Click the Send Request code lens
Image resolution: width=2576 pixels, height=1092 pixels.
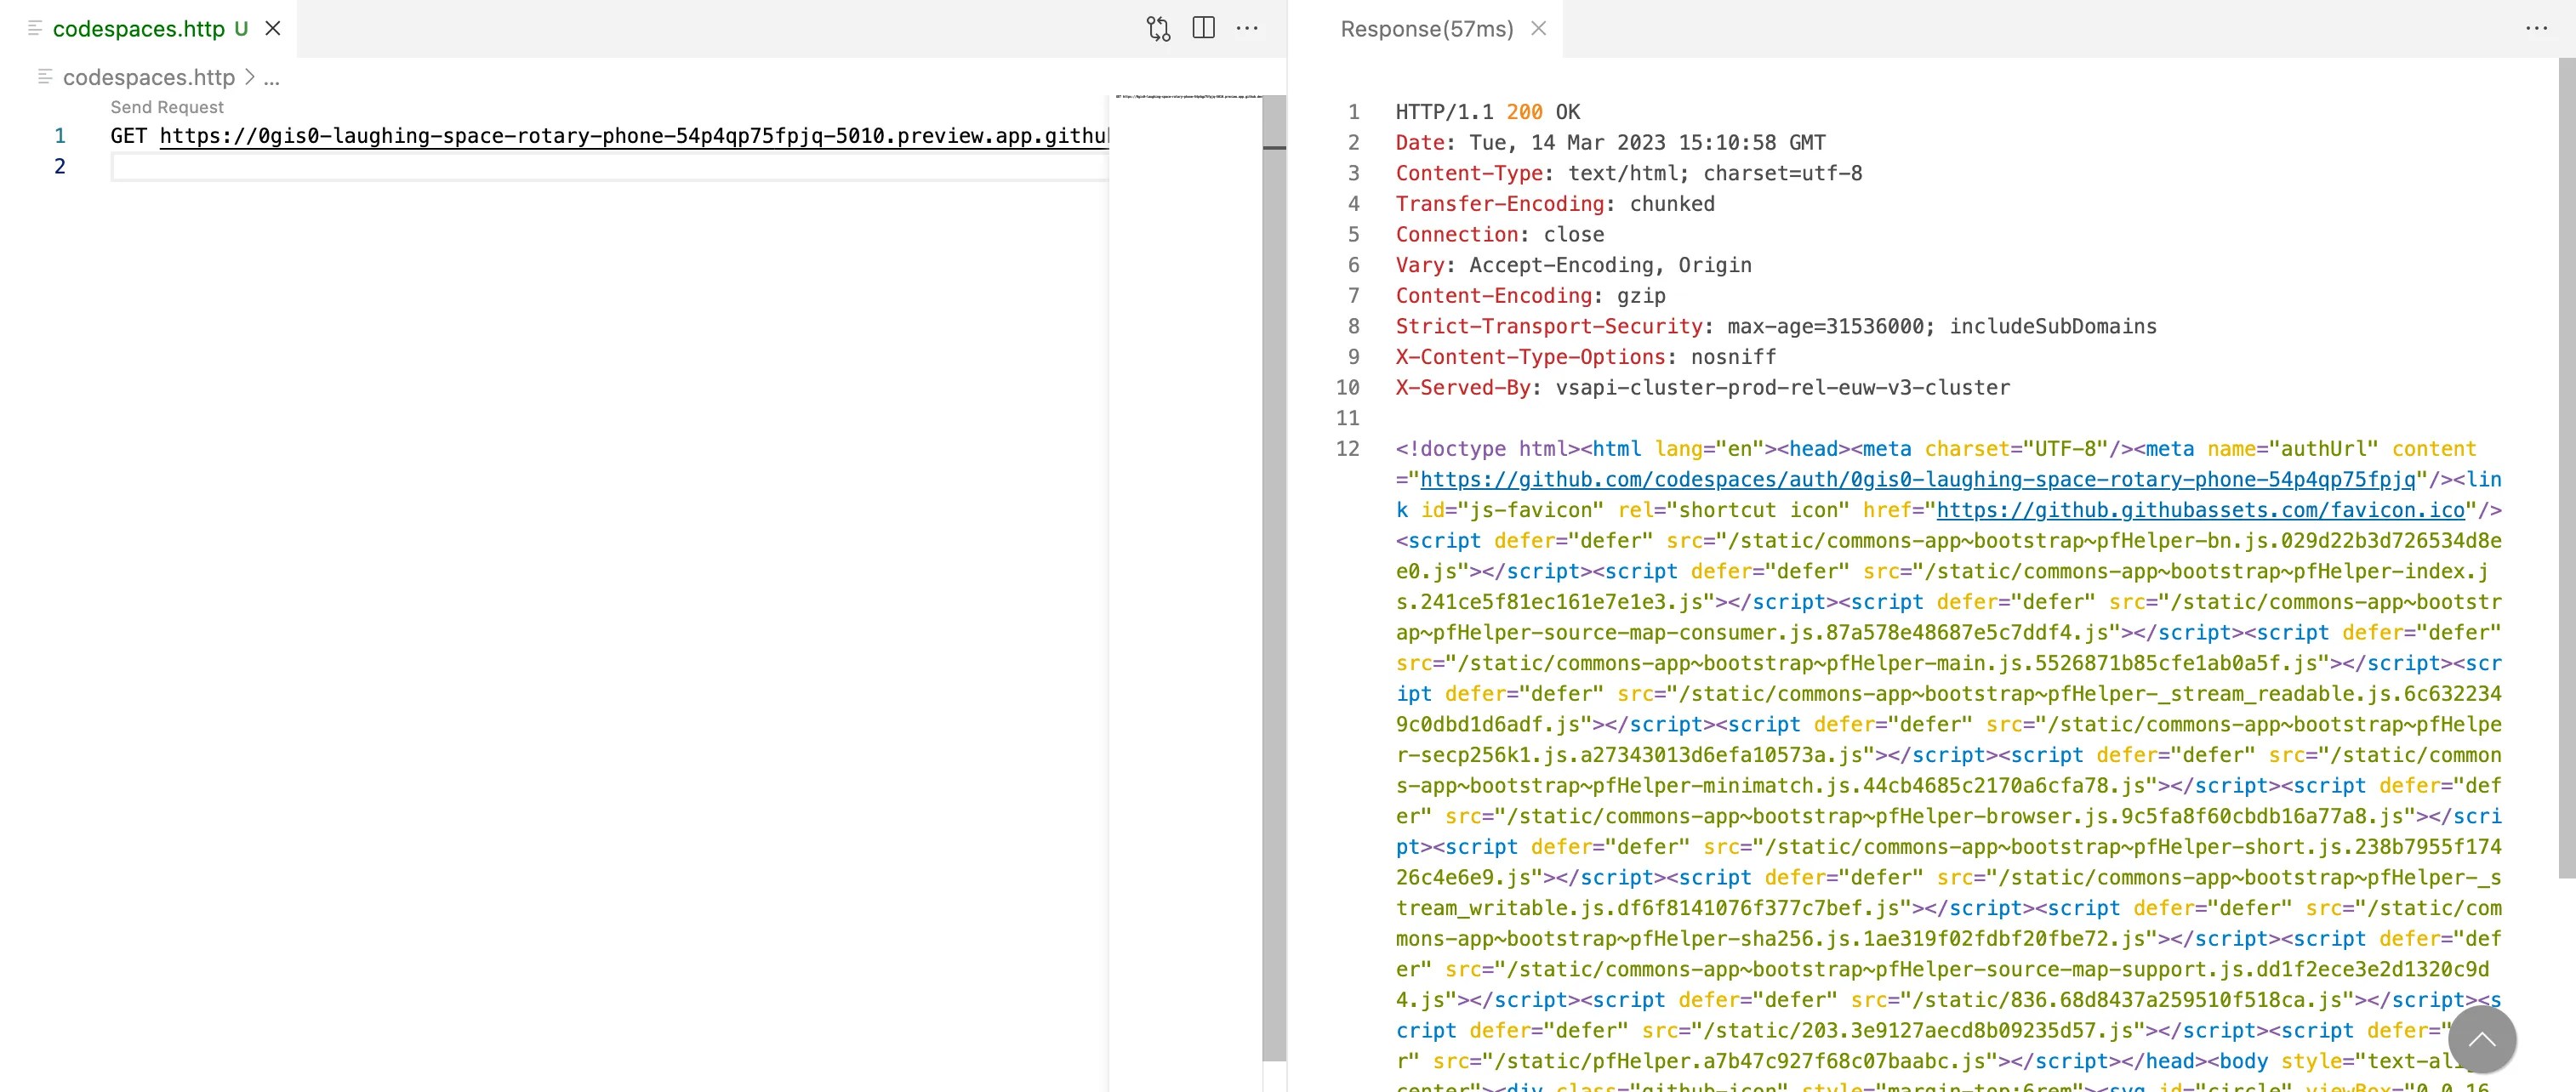pos(167,107)
